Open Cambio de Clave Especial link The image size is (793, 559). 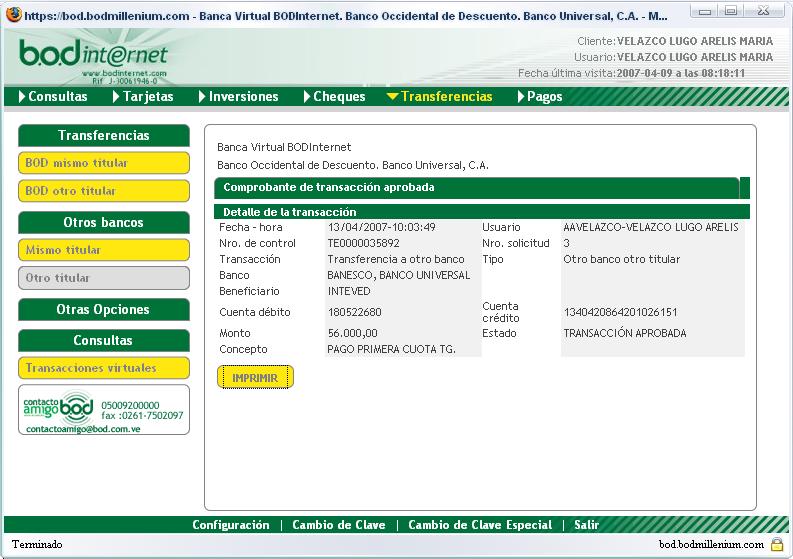click(x=480, y=525)
